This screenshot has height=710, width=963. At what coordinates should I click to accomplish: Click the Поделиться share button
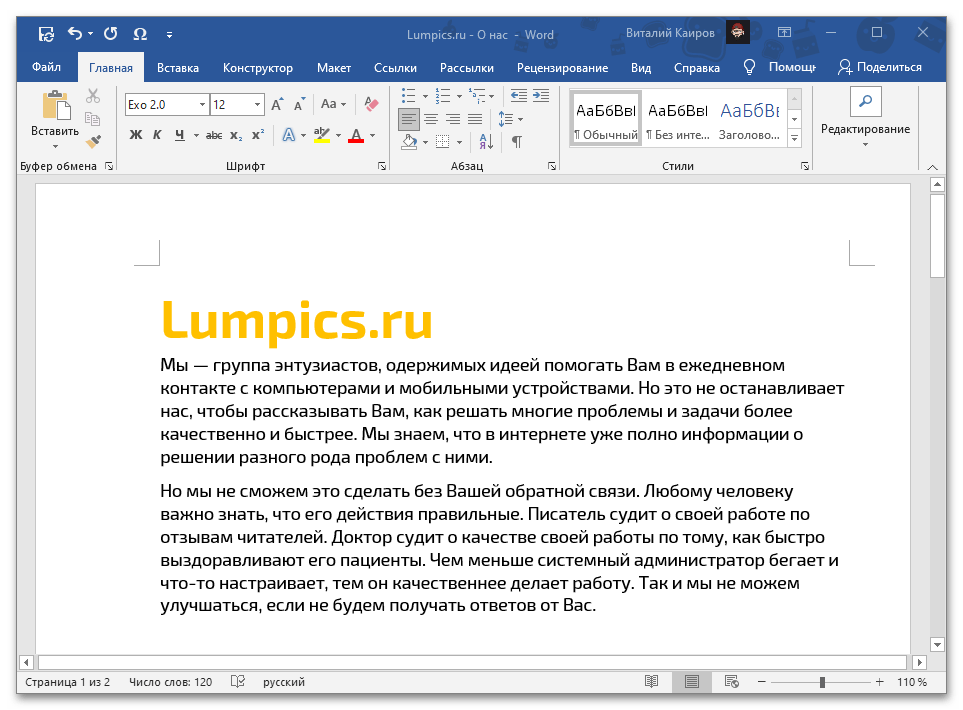pos(880,67)
